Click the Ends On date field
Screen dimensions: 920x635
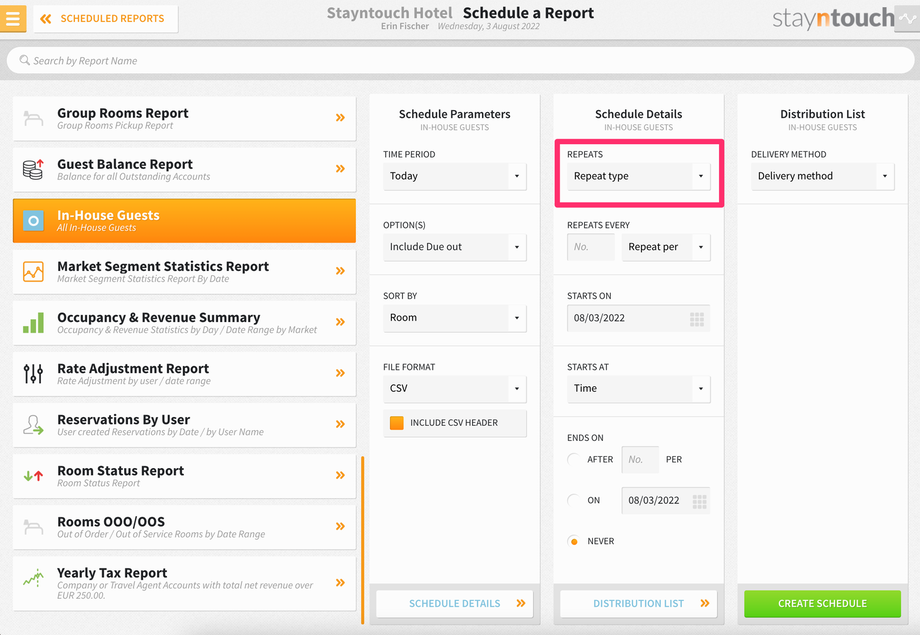(x=666, y=501)
